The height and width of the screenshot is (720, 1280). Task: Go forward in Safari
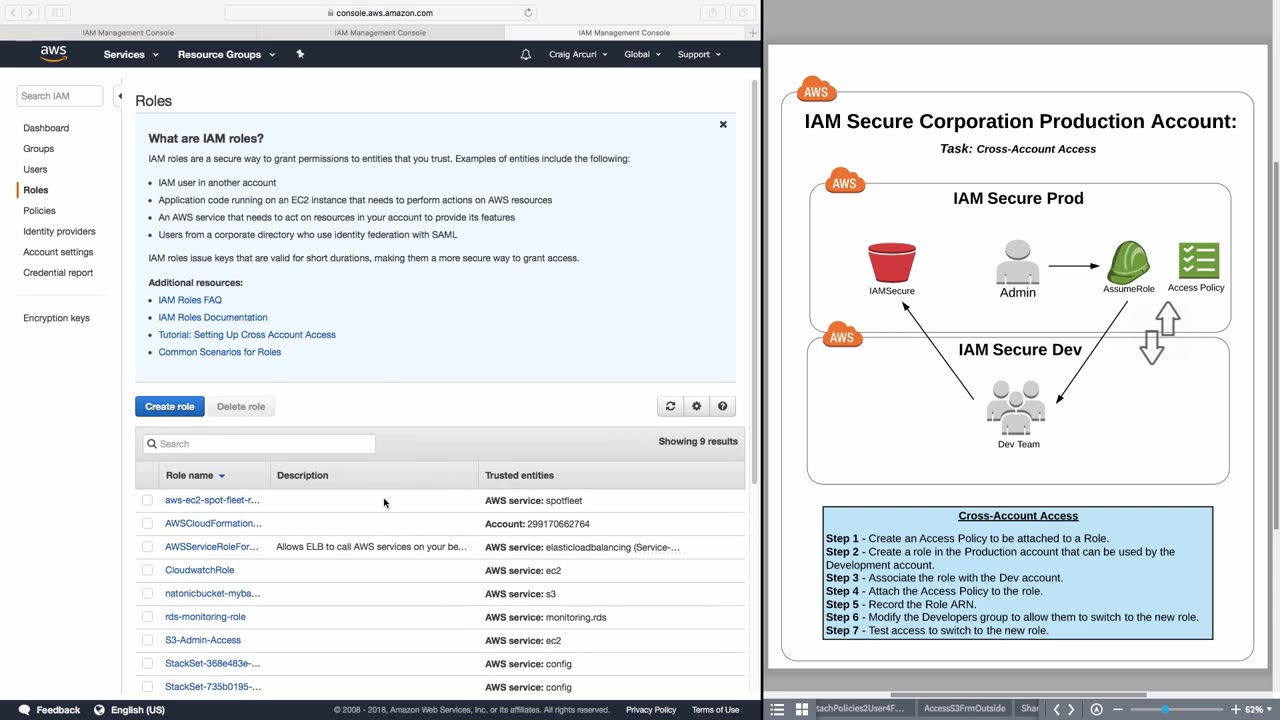tap(30, 12)
